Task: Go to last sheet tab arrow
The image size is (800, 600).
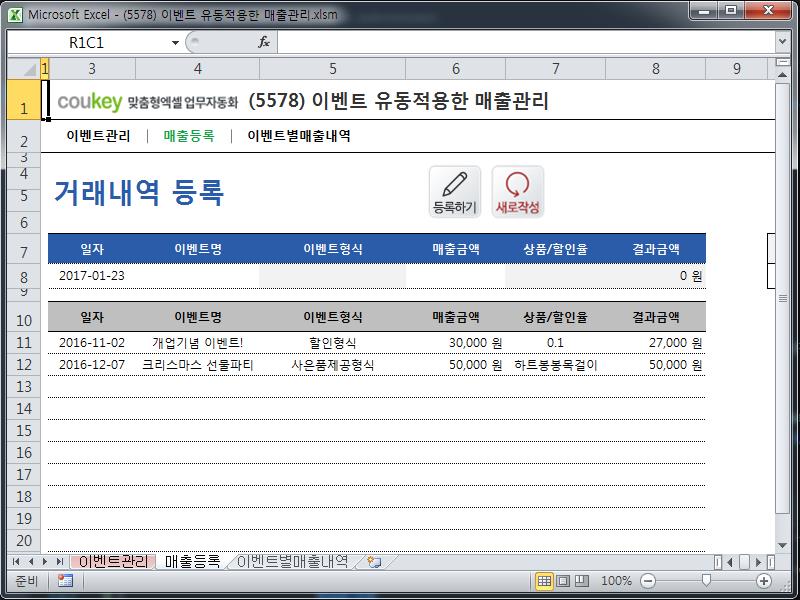Action: click(x=60, y=562)
